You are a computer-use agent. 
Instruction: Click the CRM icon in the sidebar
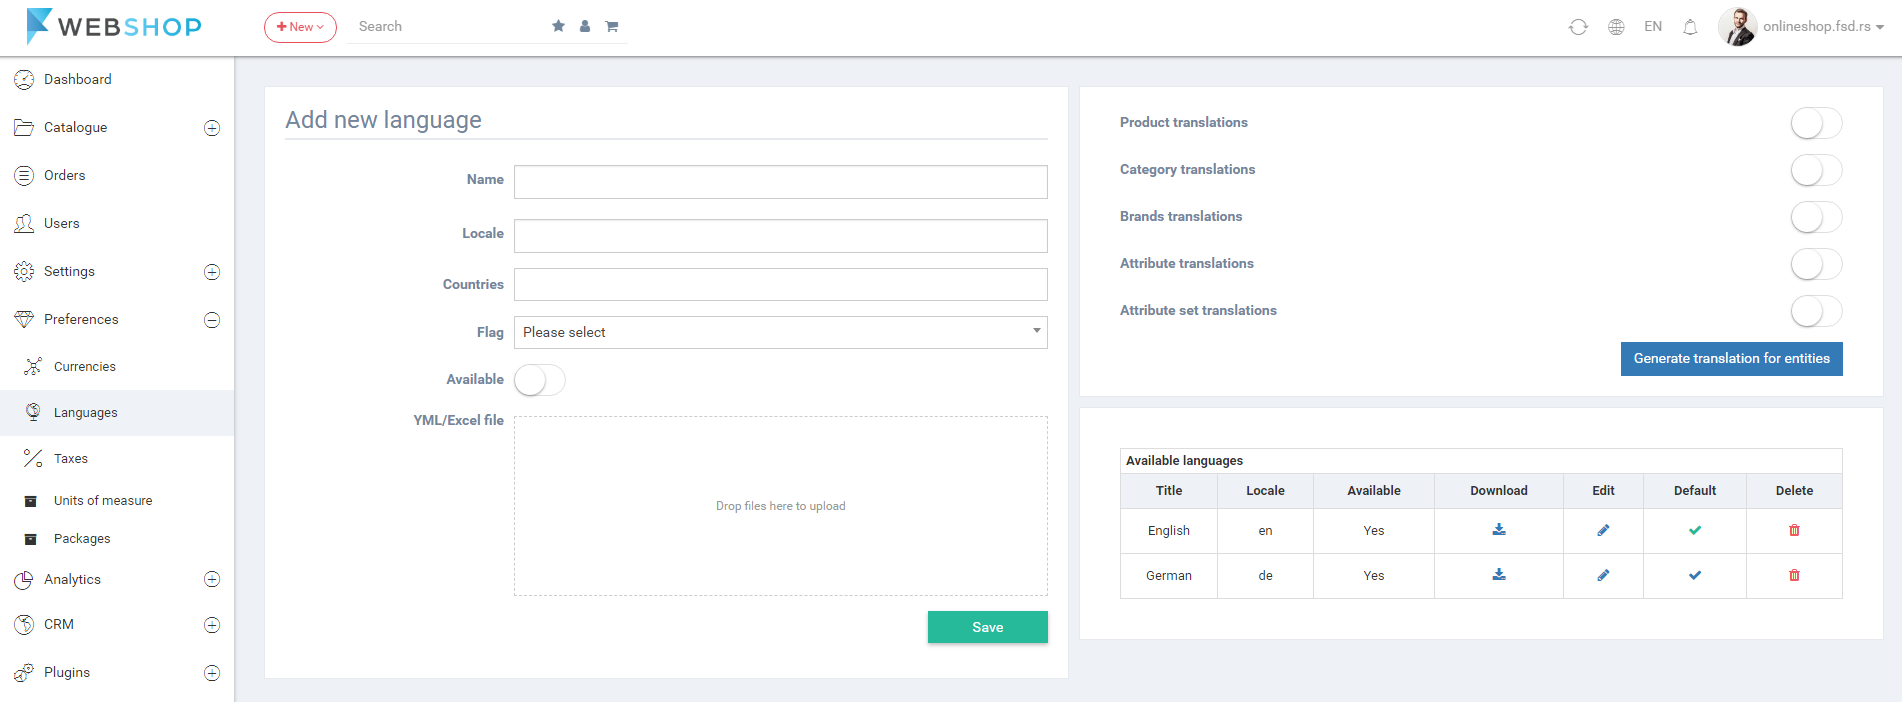click(24, 625)
